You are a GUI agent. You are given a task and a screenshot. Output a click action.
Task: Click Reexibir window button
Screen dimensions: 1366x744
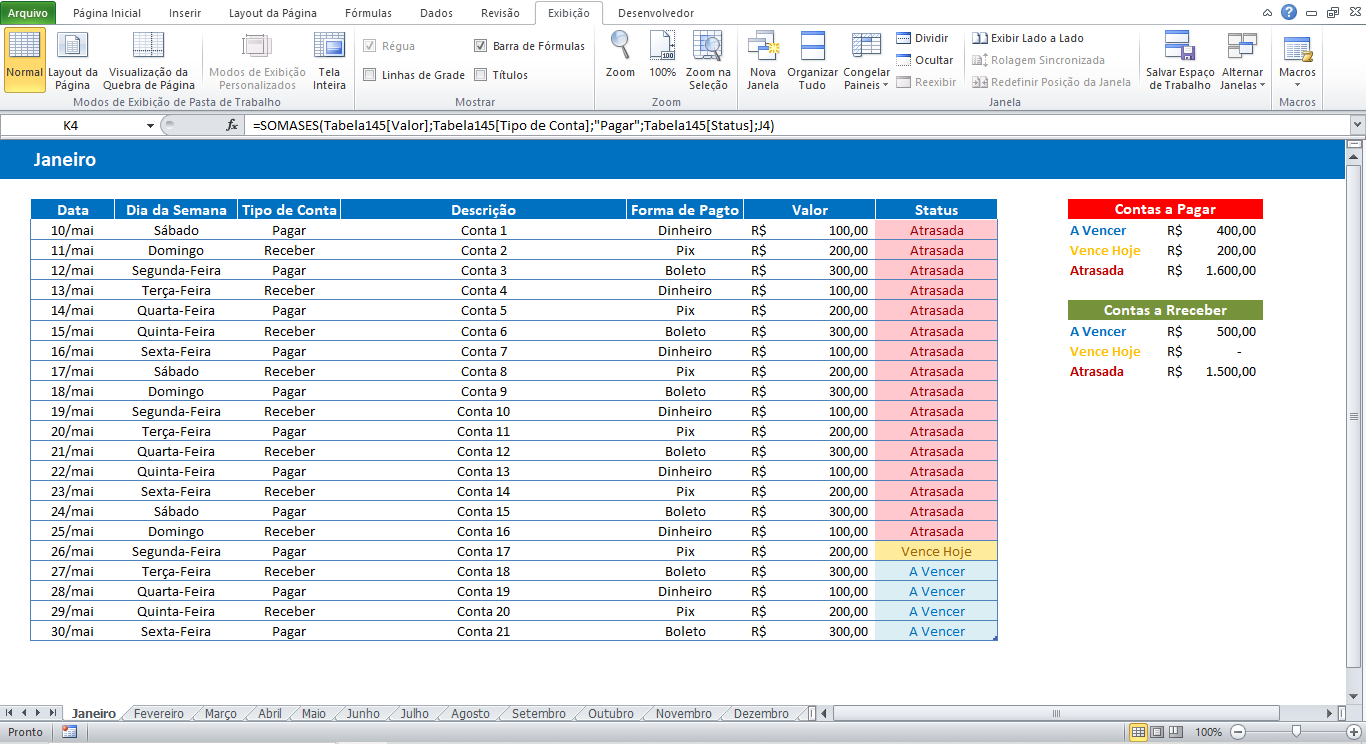click(x=926, y=82)
